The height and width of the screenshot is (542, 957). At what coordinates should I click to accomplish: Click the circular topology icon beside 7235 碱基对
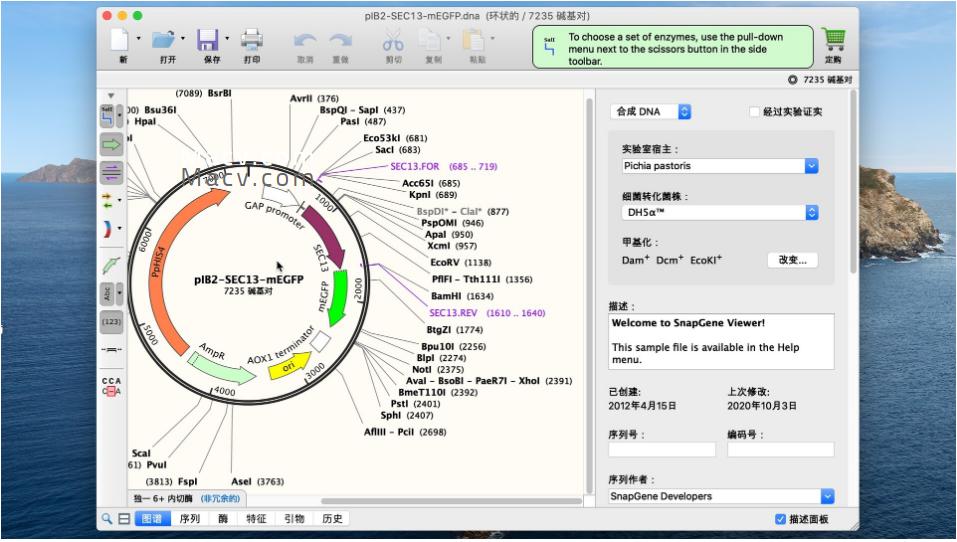pos(792,80)
